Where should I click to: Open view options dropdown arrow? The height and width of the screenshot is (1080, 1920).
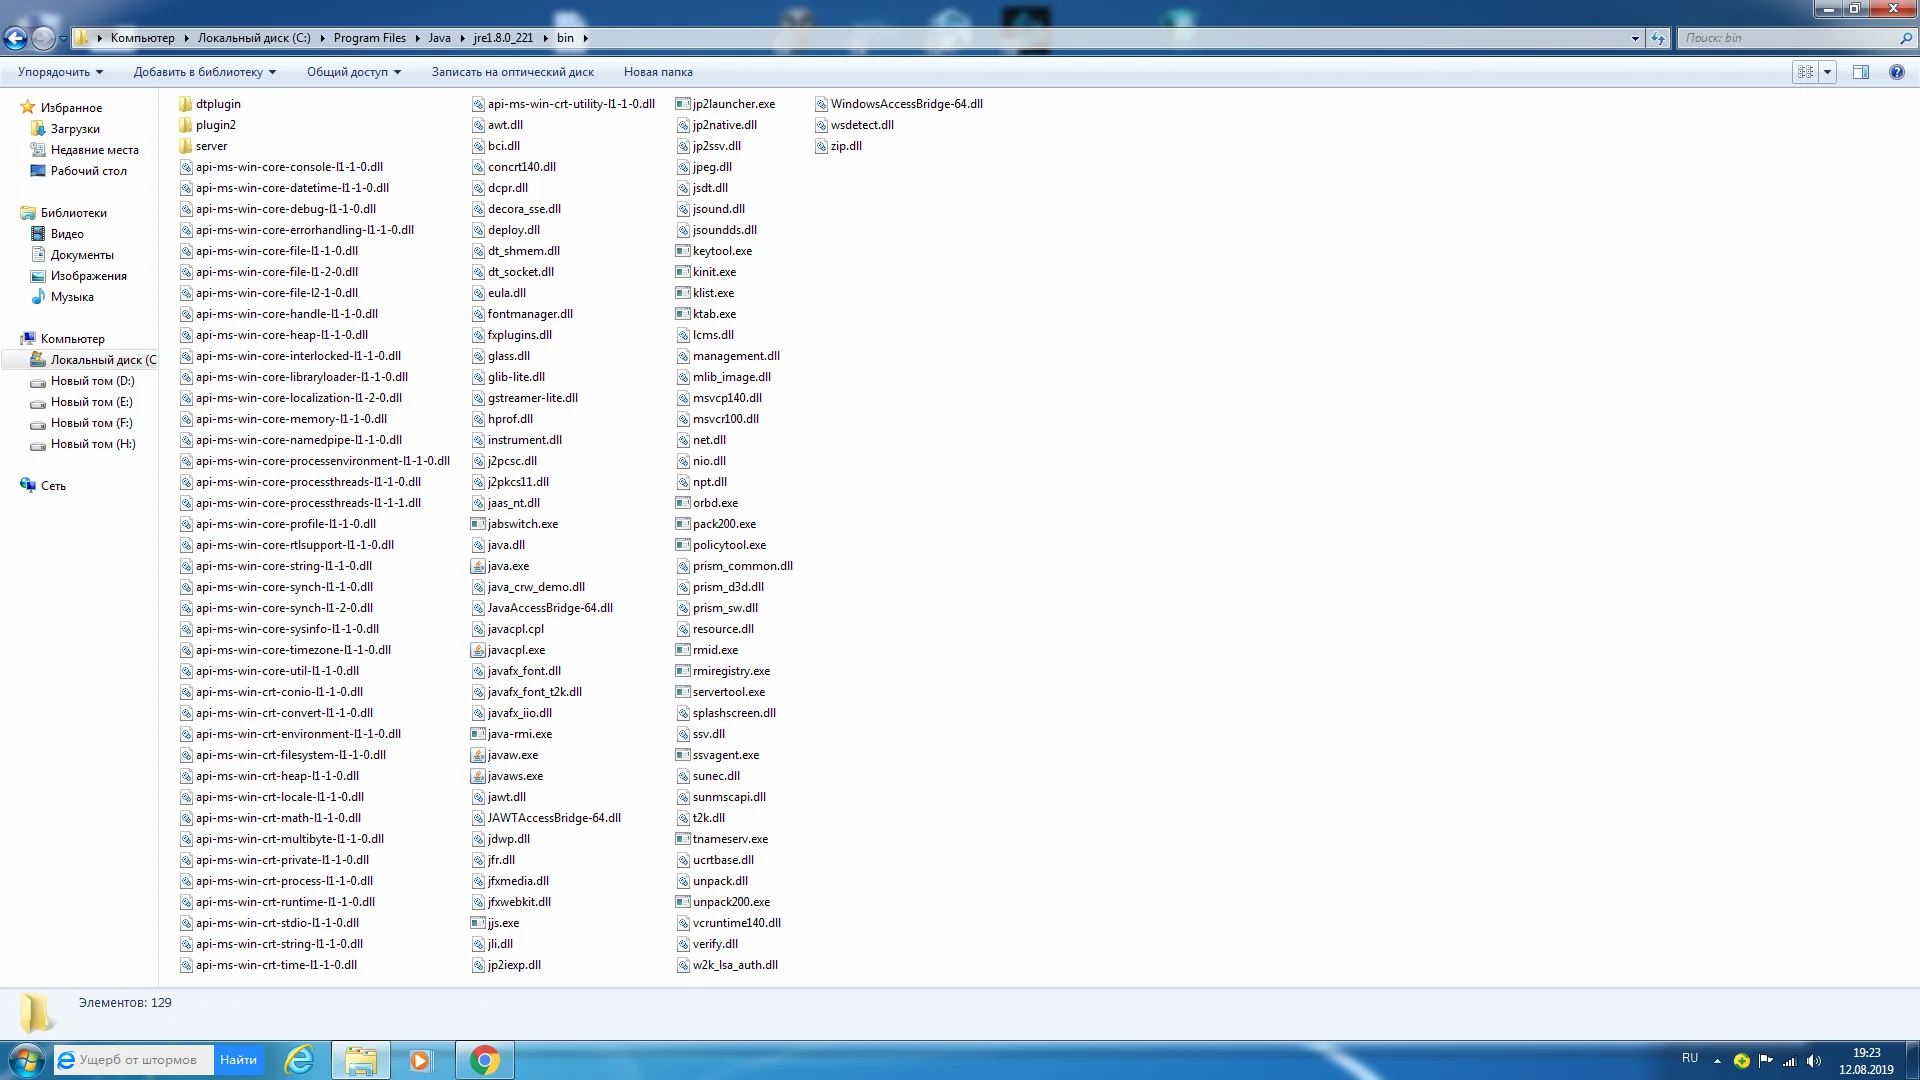pos(1828,72)
